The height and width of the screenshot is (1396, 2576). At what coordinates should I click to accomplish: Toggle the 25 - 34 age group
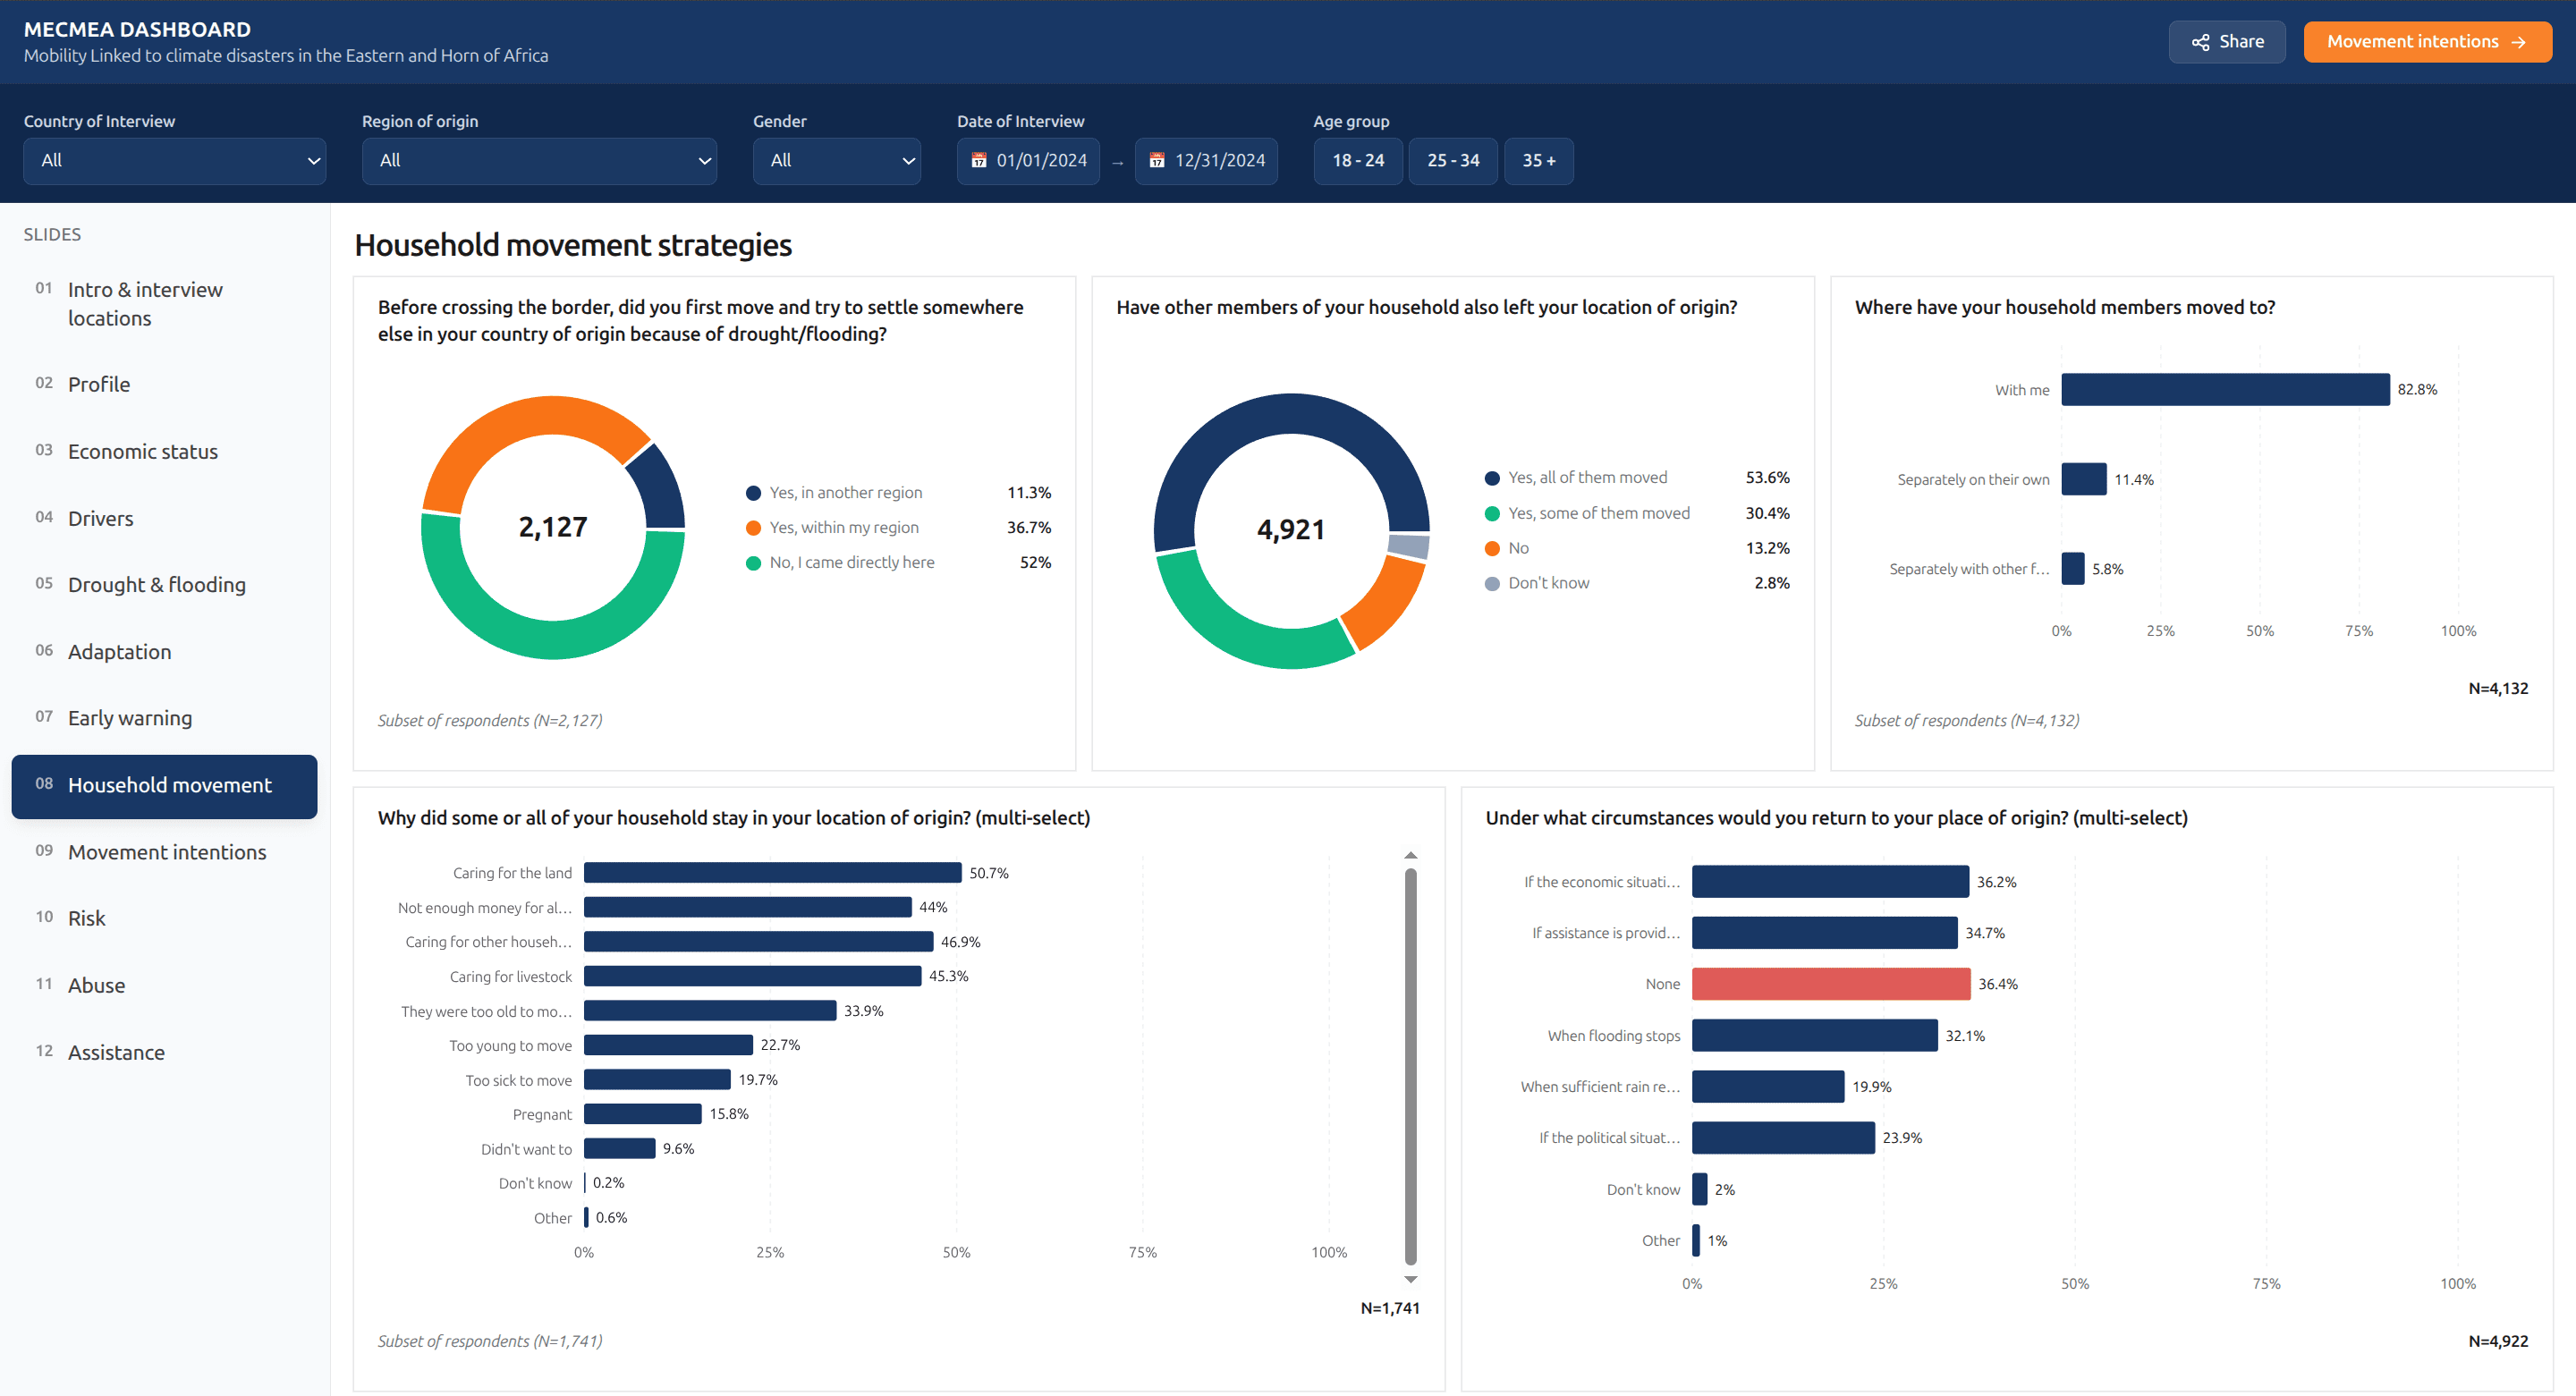tap(1453, 161)
